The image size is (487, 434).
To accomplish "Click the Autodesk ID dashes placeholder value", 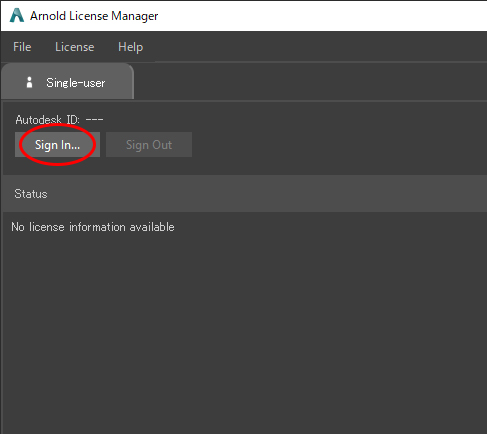I will (x=94, y=119).
